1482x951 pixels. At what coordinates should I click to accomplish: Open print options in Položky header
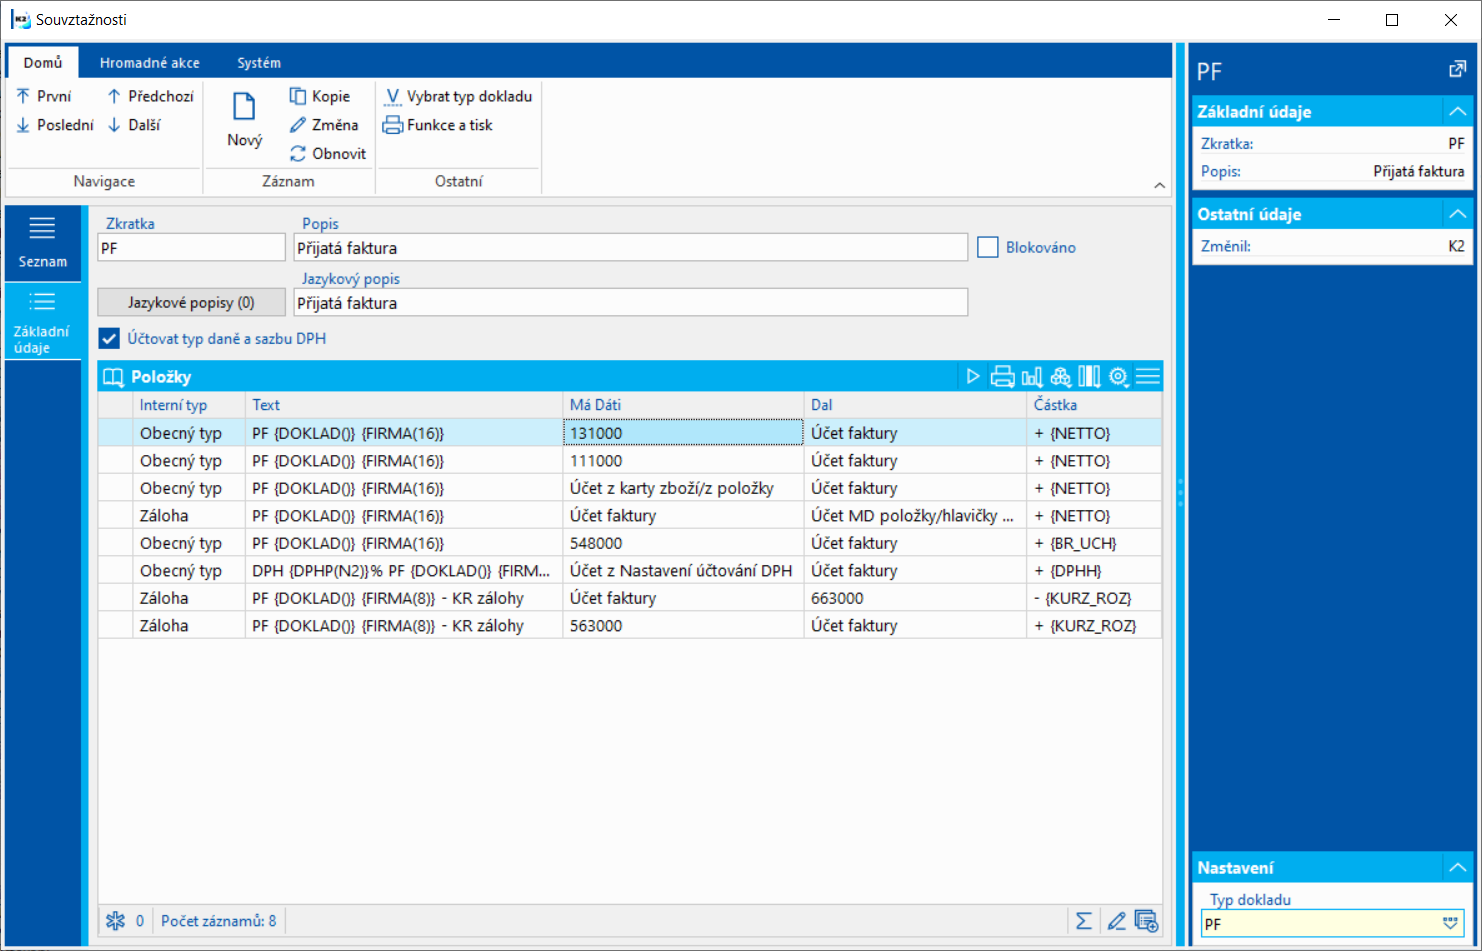click(x=1002, y=377)
